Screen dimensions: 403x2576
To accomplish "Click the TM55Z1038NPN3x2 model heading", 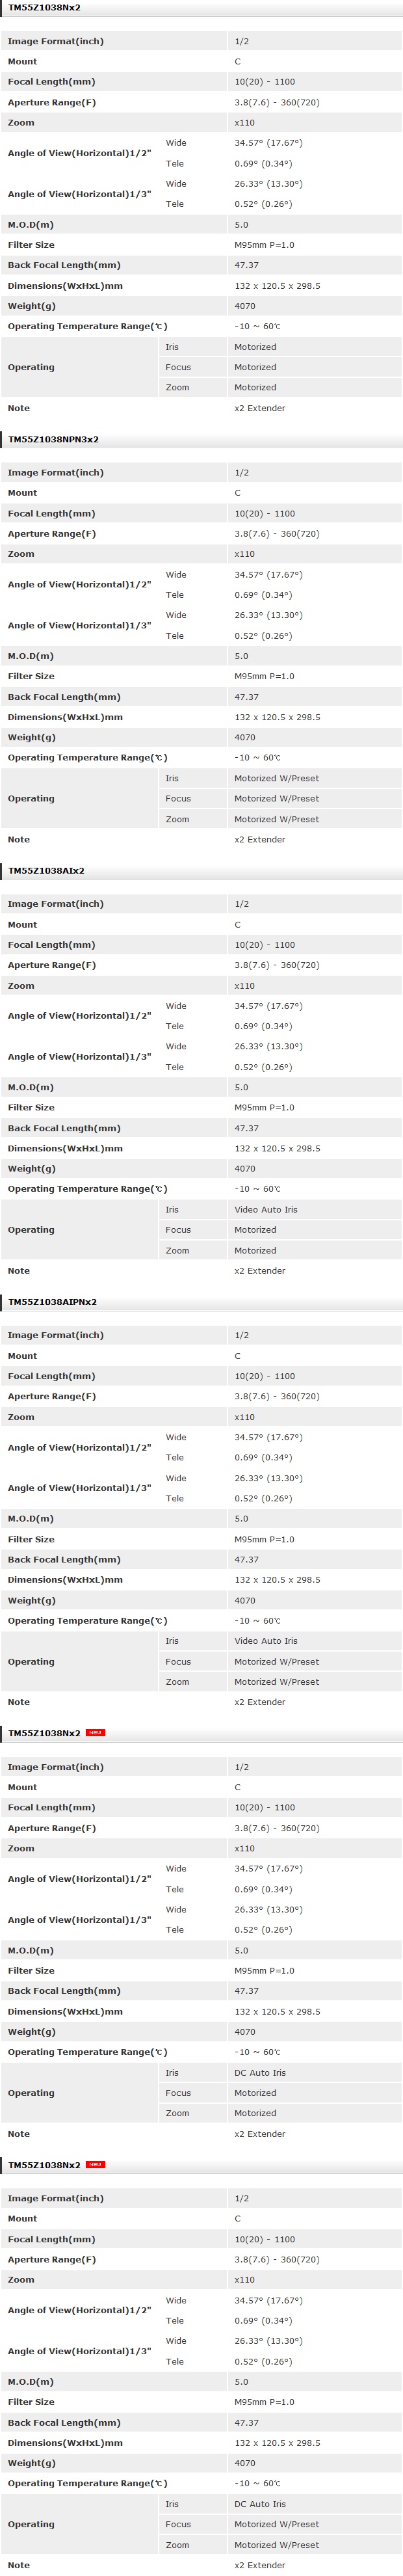I will point(53,439).
